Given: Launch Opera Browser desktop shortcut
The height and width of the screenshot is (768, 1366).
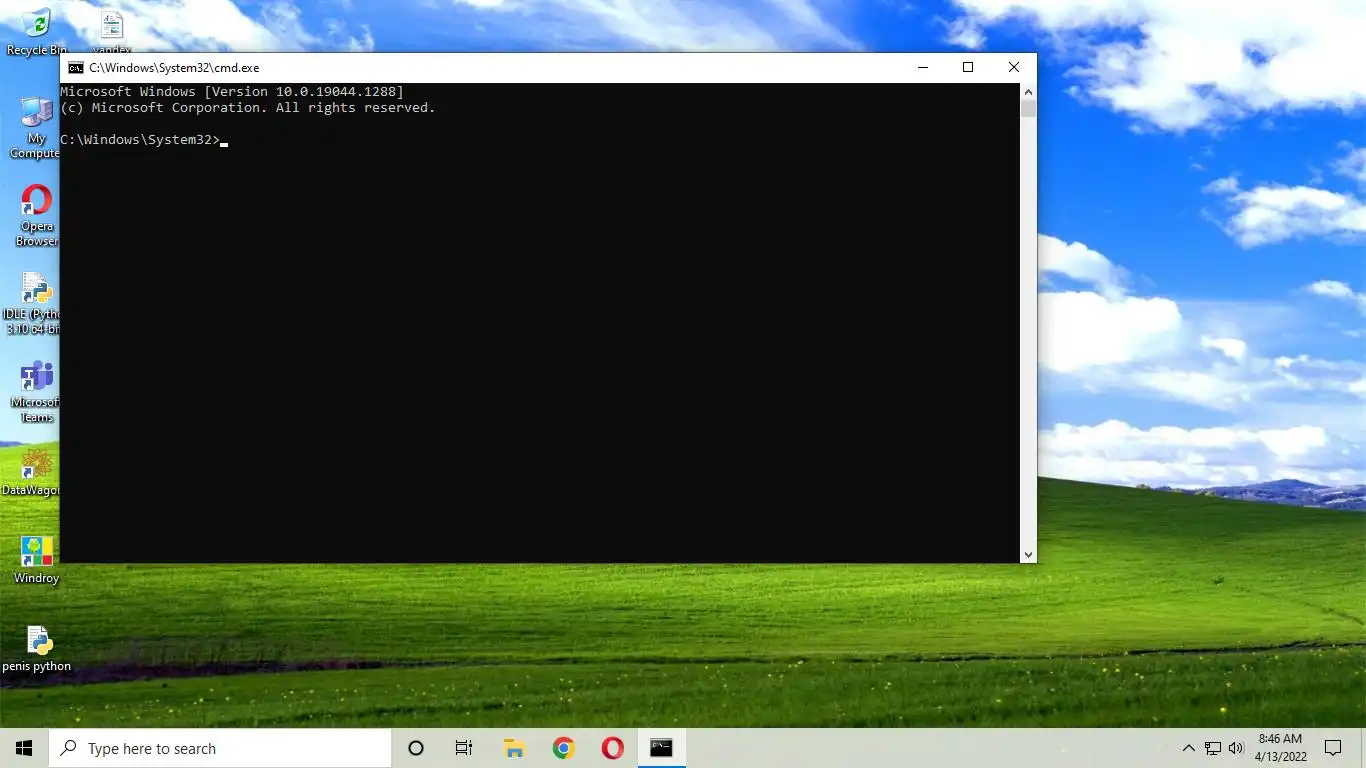Looking at the screenshot, I should tap(36, 215).
